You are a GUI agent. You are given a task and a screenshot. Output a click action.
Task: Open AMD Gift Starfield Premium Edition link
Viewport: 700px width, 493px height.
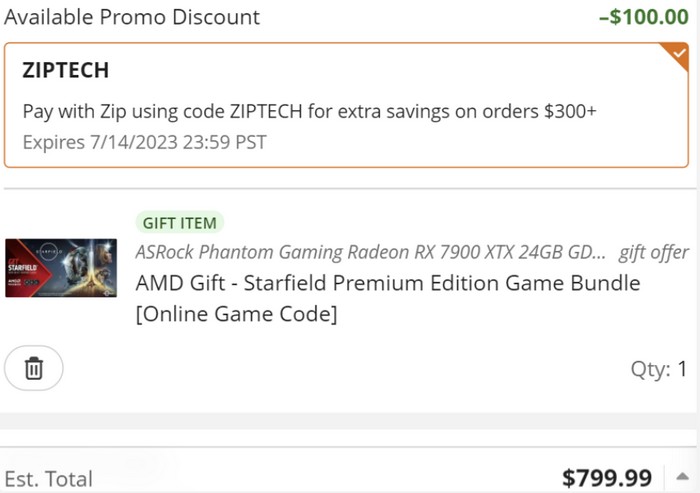coord(387,283)
